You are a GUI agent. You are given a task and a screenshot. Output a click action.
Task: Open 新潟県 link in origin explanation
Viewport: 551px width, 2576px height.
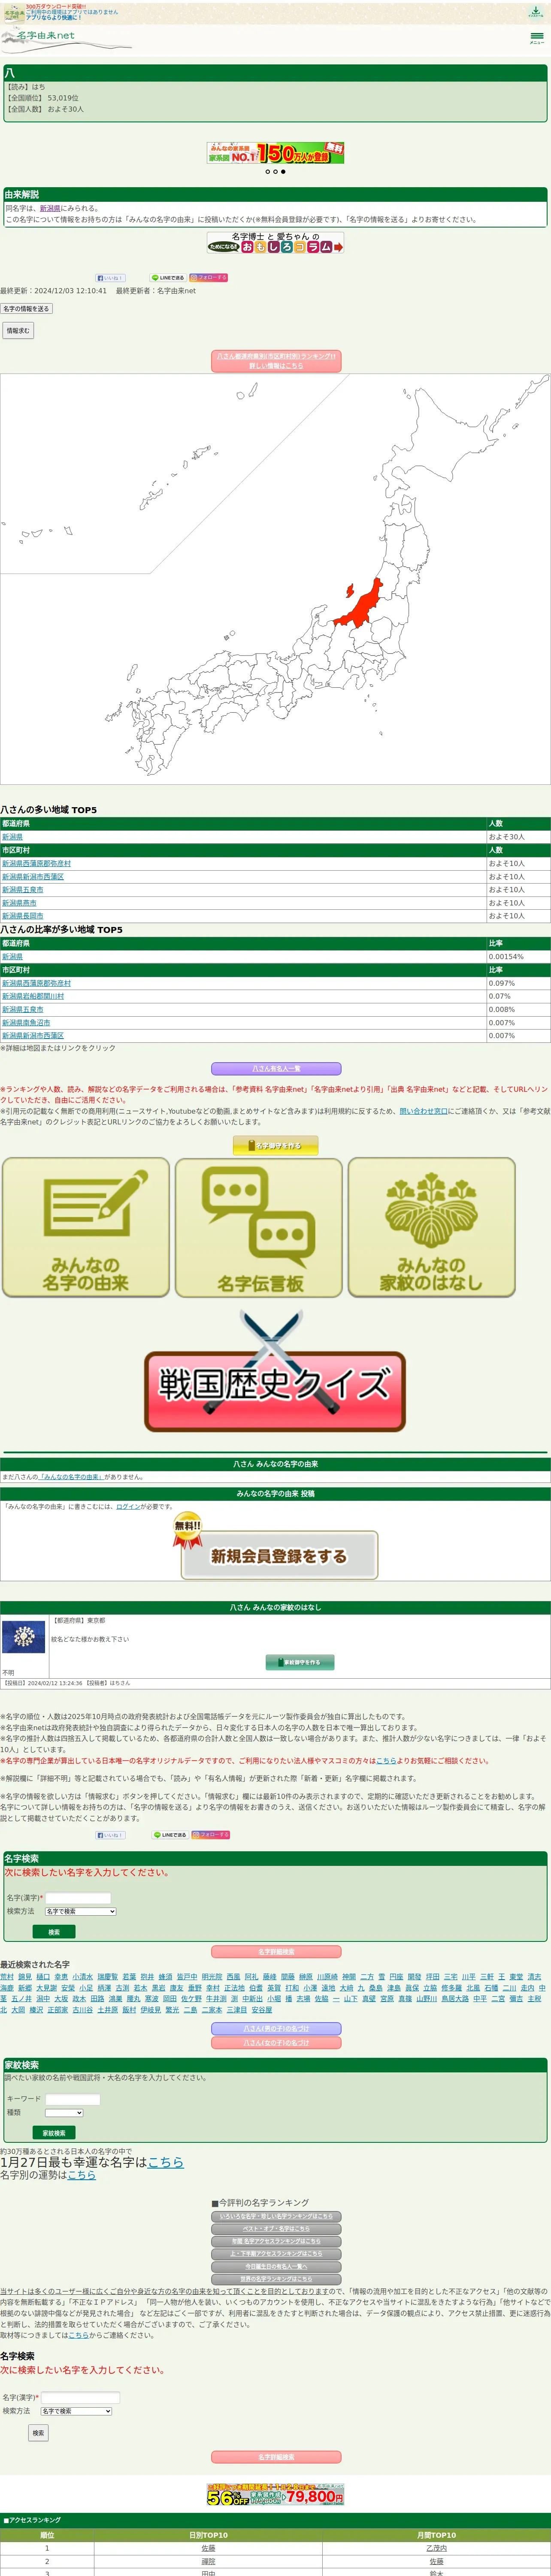(x=50, y=209)
